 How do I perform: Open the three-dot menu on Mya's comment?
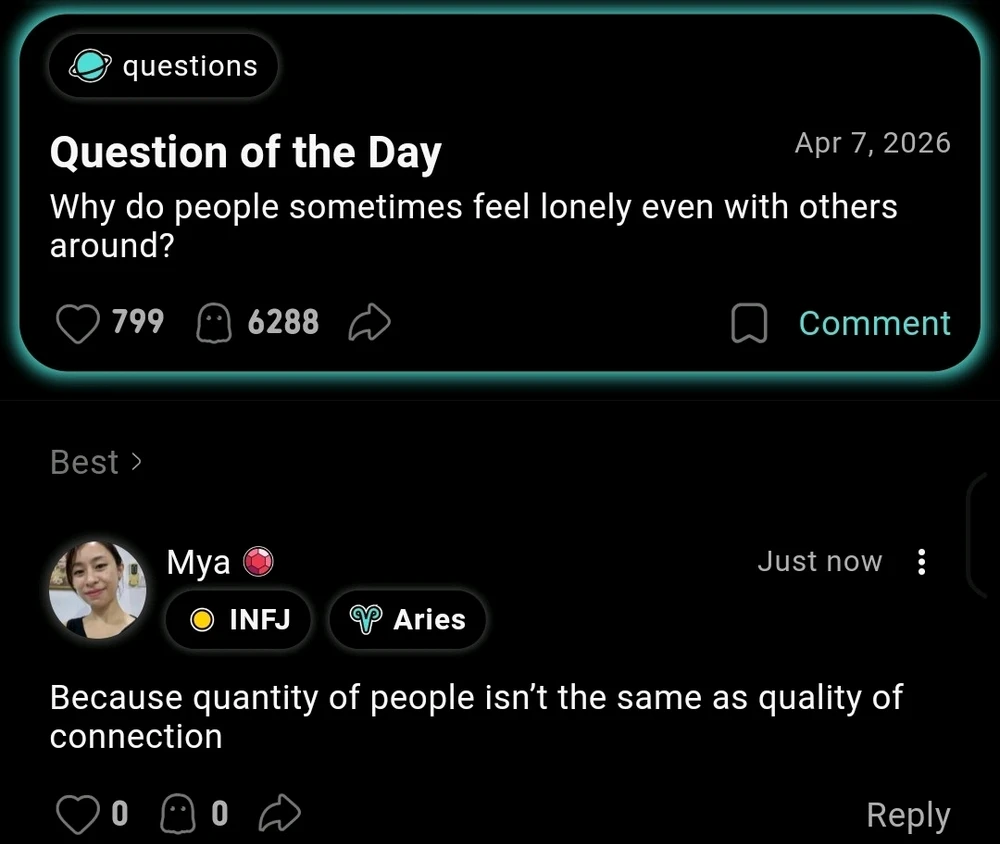point(921,562)
